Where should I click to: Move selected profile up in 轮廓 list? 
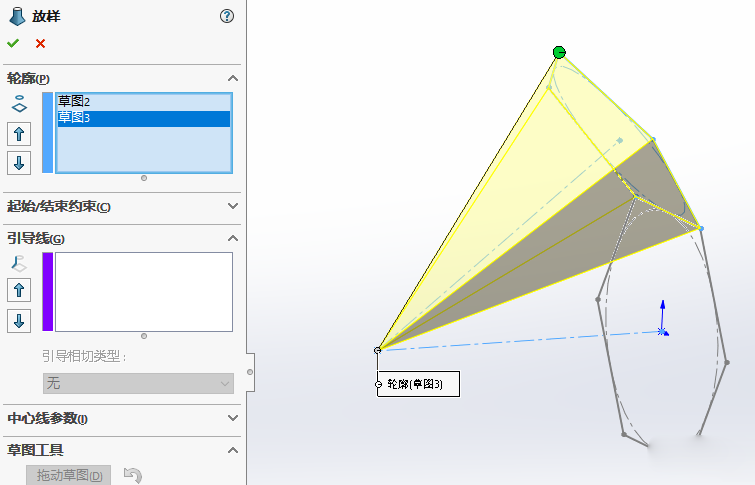coord(19,134)
